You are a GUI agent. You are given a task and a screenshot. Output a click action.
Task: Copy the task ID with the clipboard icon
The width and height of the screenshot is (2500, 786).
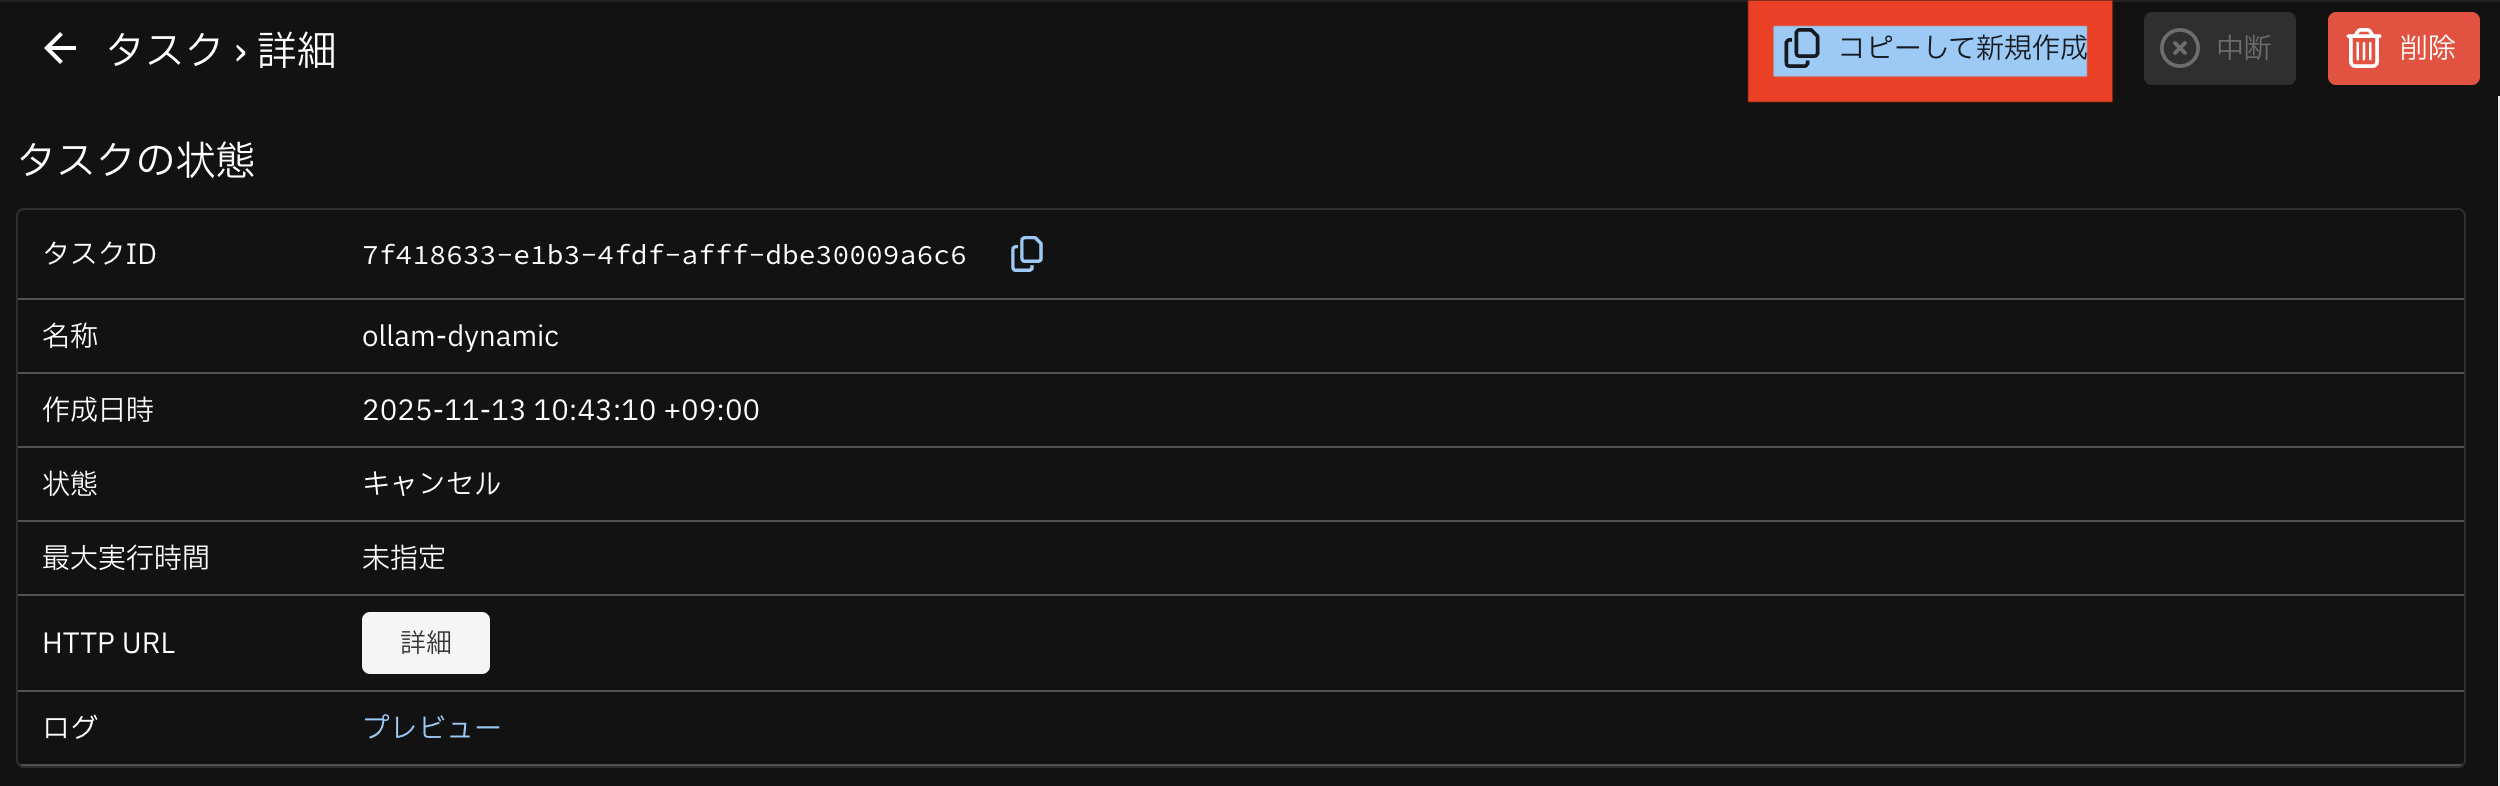tap(1026, 254)
